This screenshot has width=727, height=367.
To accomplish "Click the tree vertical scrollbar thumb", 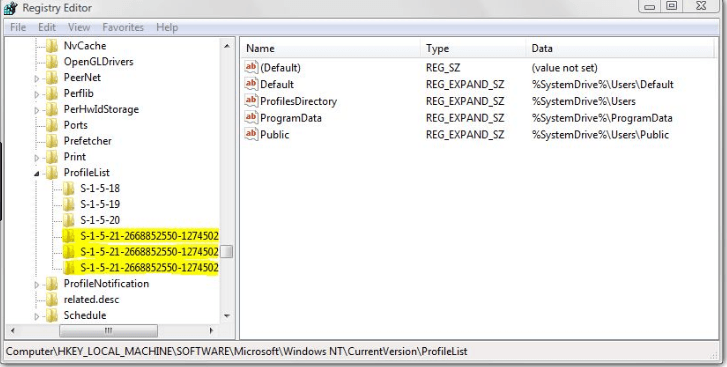I will pos(227,251).
